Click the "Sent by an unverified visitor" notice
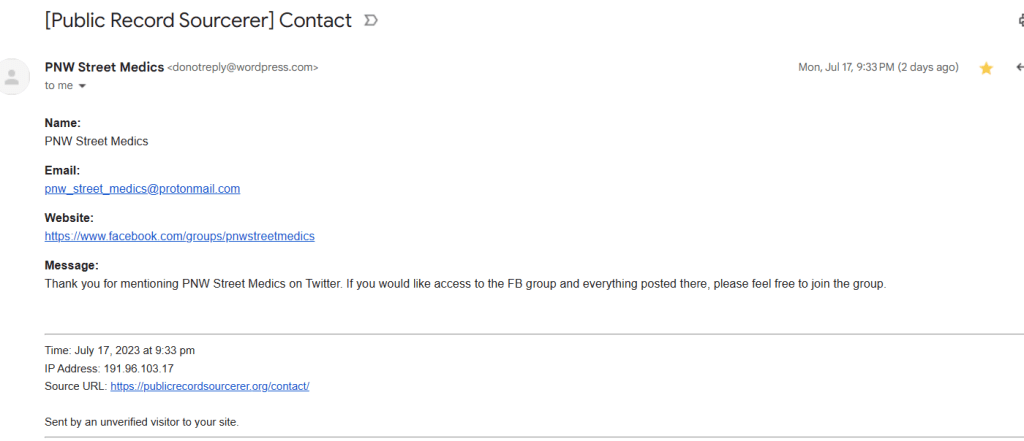The height and width of the screenshot is (441, 1024). coord(142,422)
